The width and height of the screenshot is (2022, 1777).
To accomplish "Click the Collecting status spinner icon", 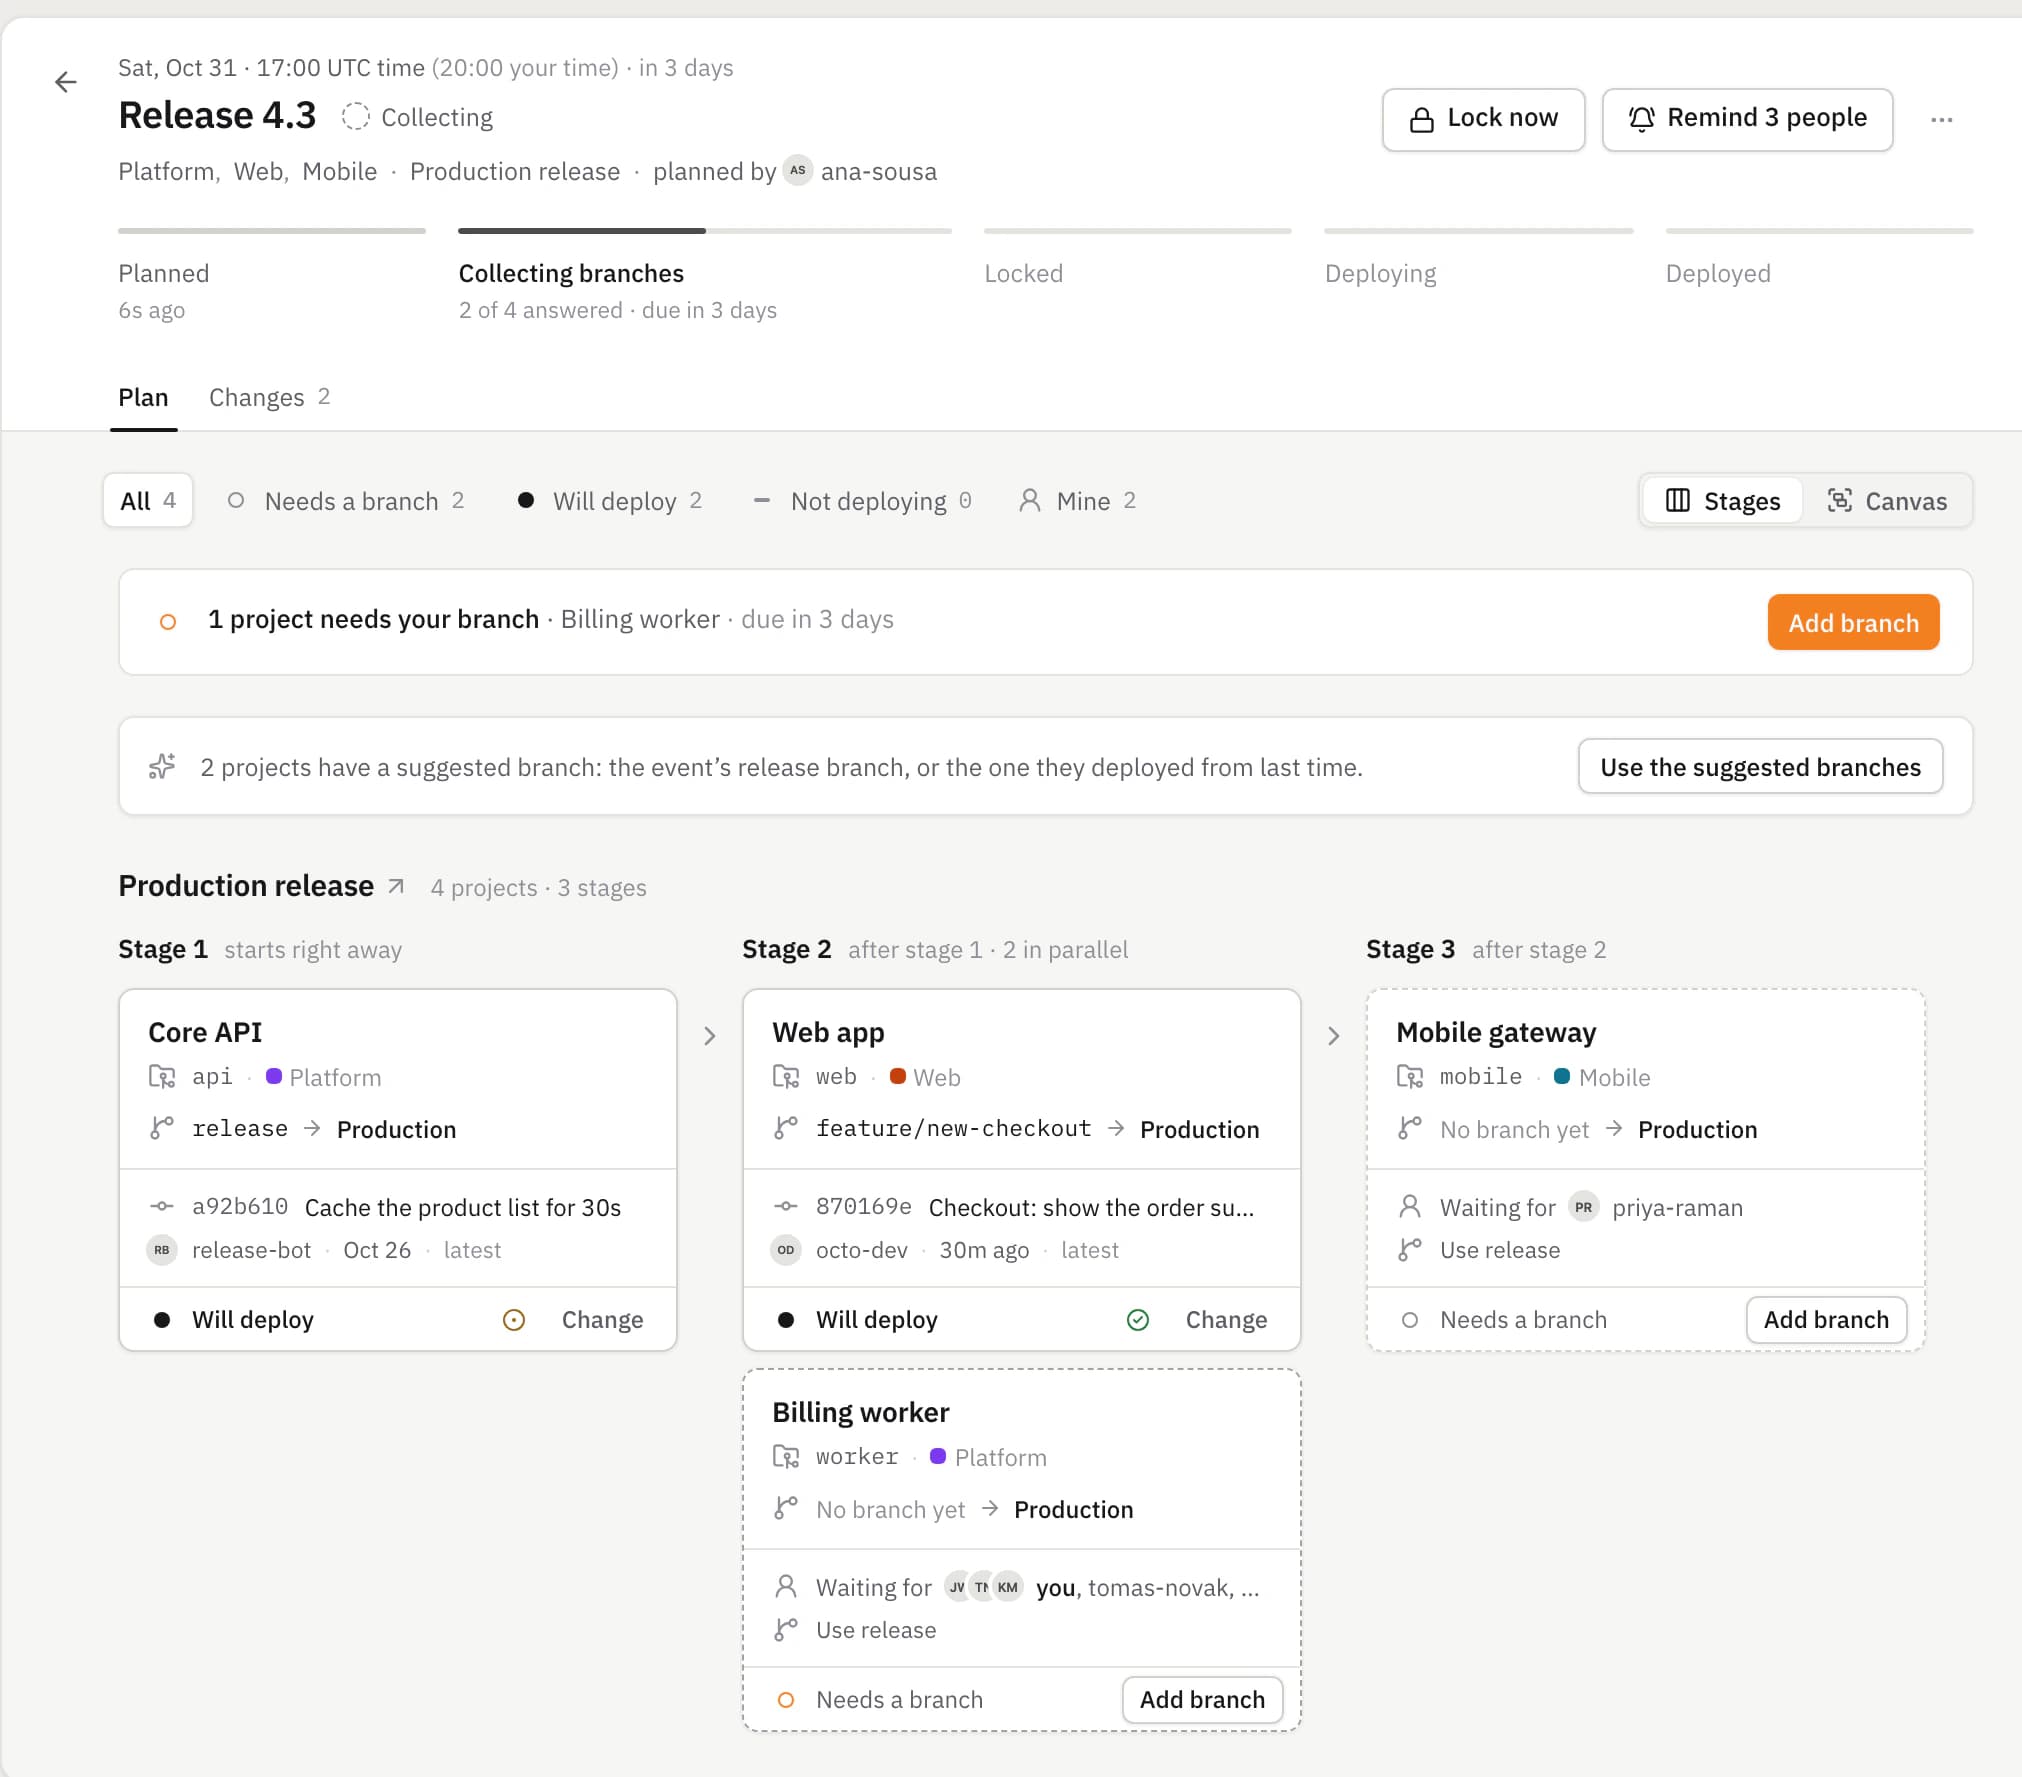I will coord(355,117).
